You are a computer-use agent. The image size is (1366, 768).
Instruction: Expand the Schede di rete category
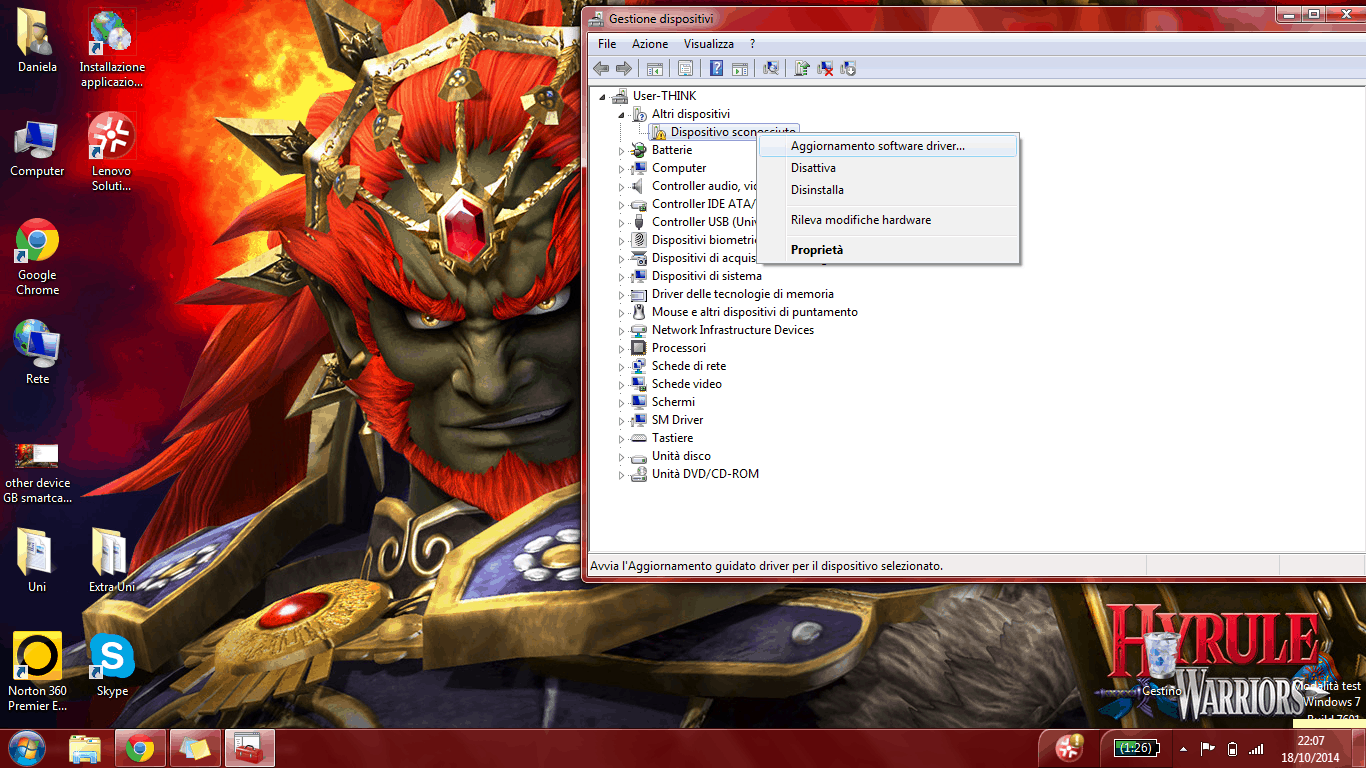[621, 367]
